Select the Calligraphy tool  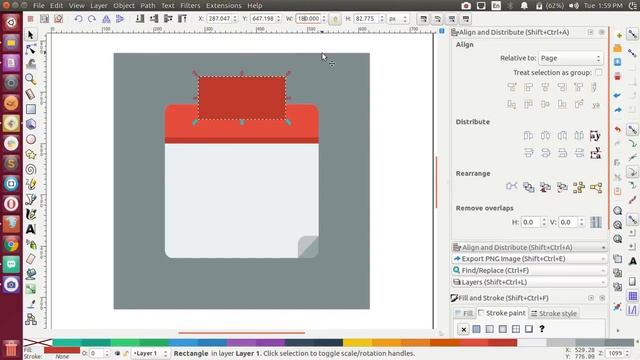click(x=31, y=214)
